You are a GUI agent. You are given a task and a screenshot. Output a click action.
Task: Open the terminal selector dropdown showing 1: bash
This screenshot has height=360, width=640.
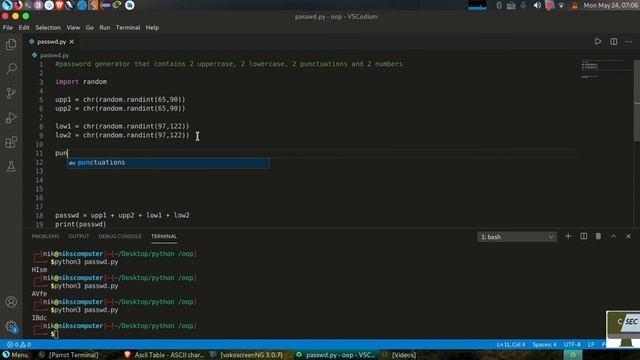[x=517, y=237]
